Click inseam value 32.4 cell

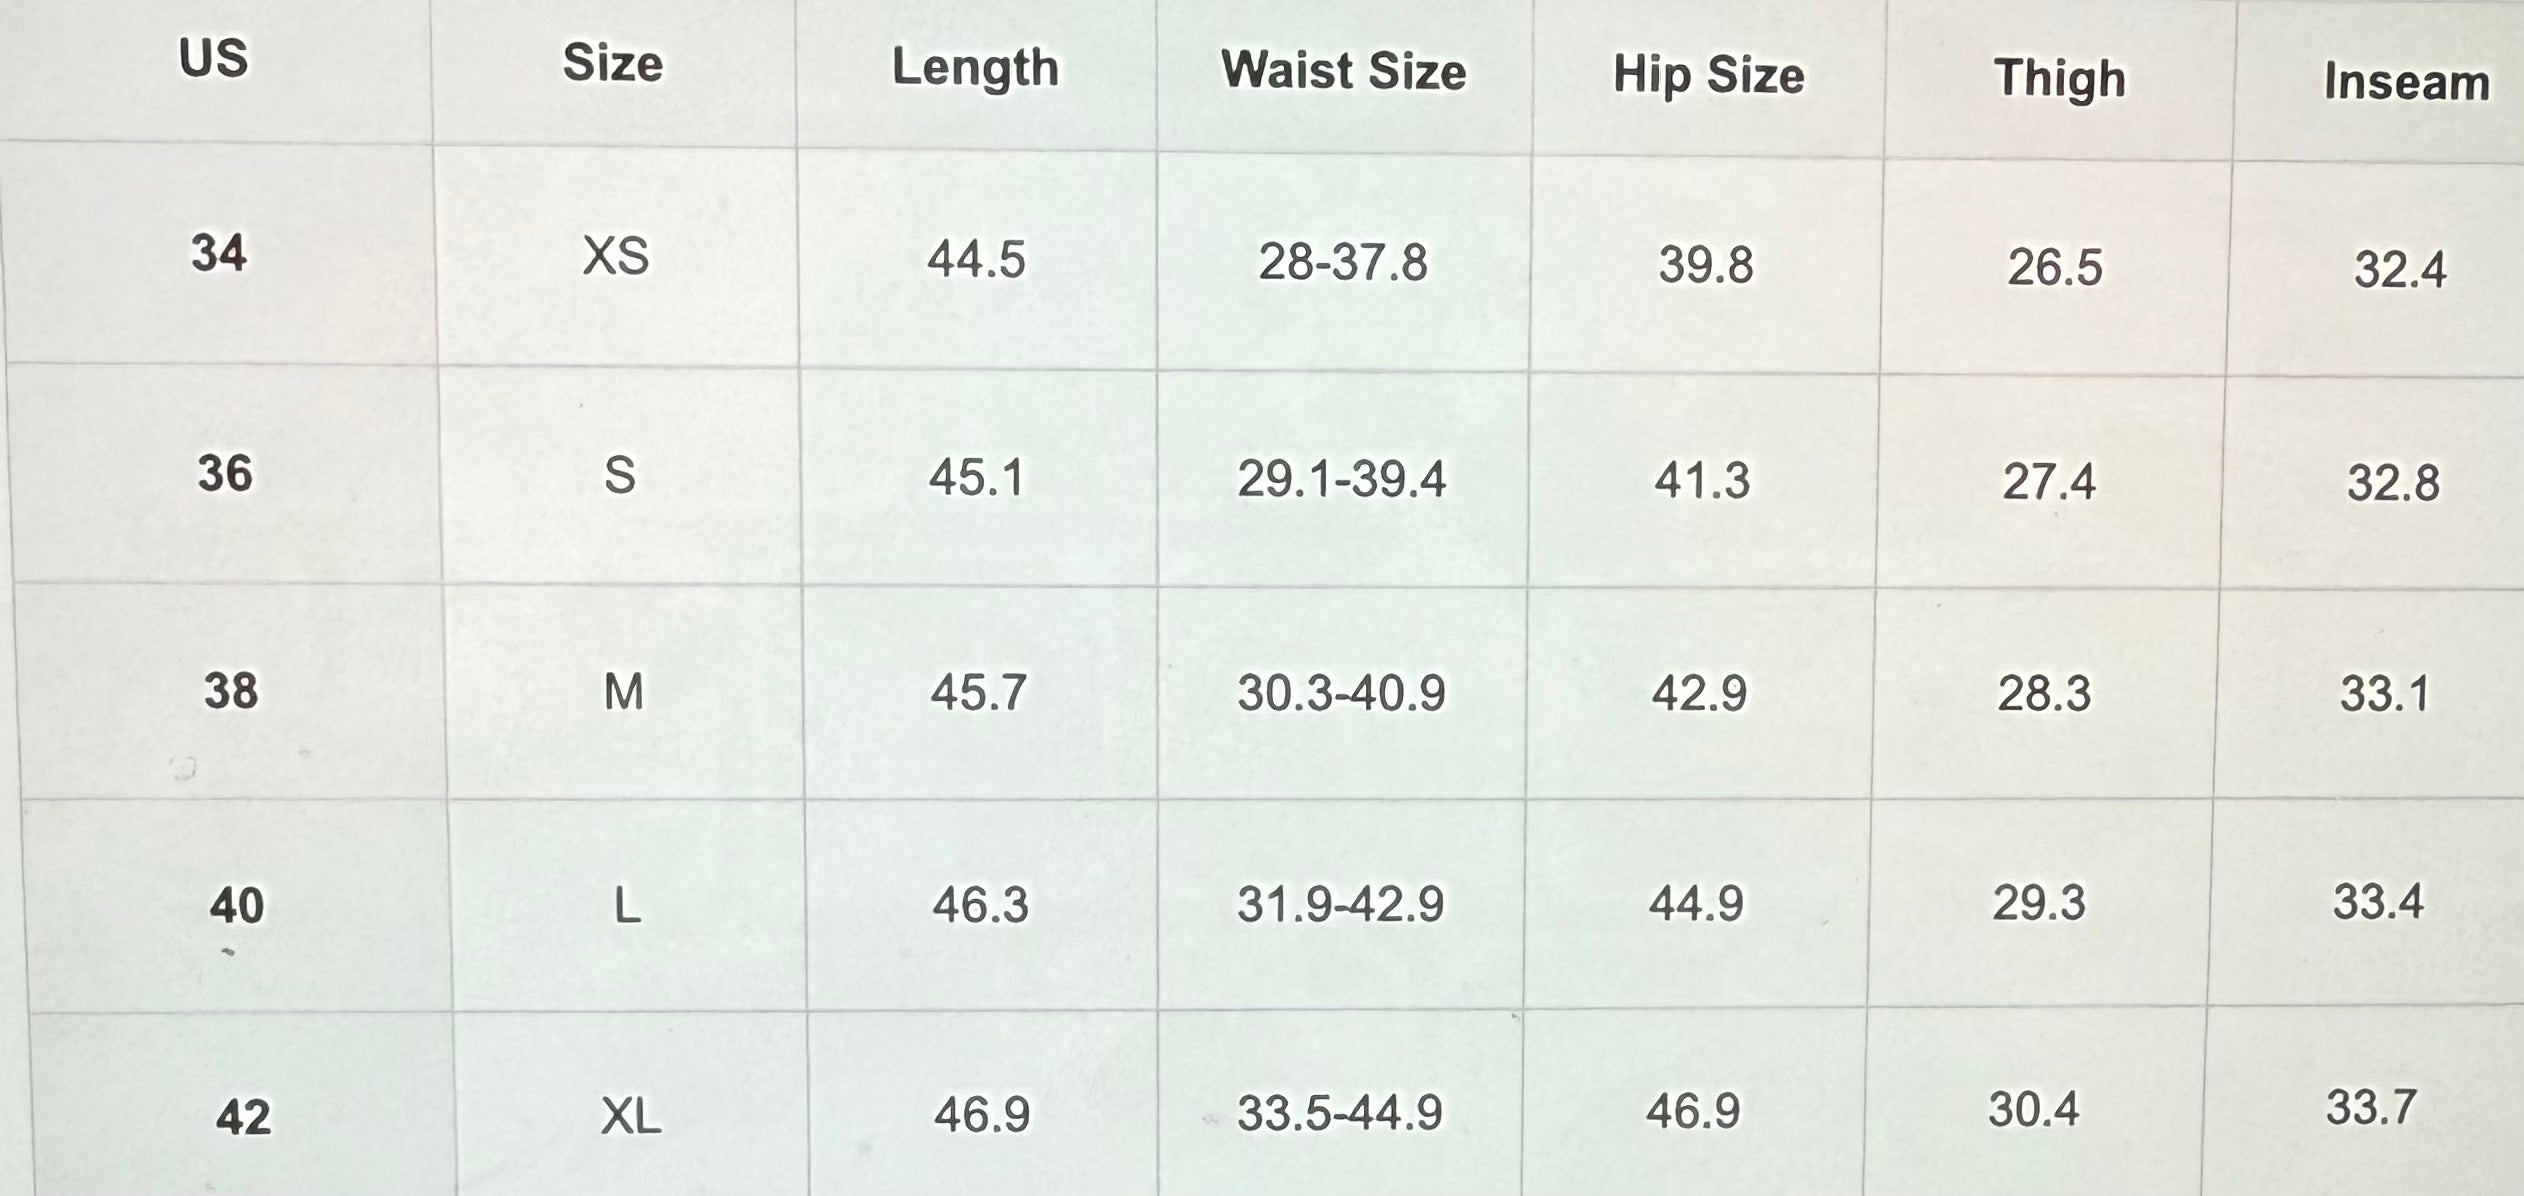tap(2400, 270)
